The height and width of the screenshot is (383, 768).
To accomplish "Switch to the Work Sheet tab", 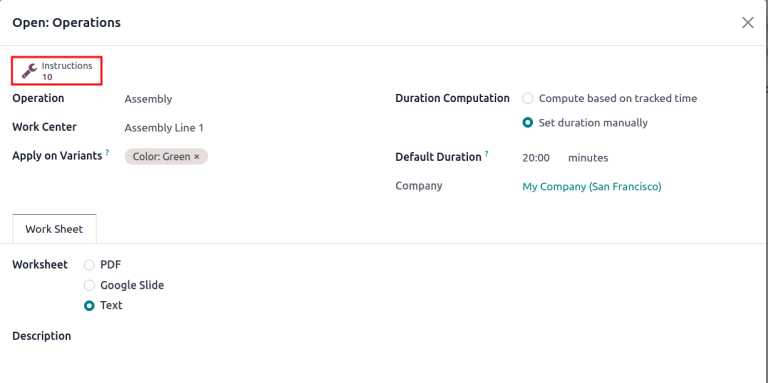I will (x=54, y=229).
